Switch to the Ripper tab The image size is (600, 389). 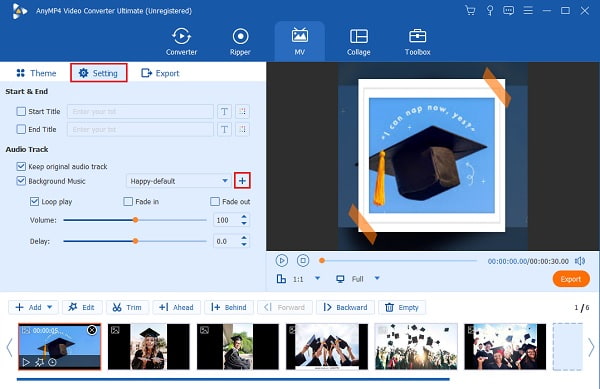[x=240, y=42]
